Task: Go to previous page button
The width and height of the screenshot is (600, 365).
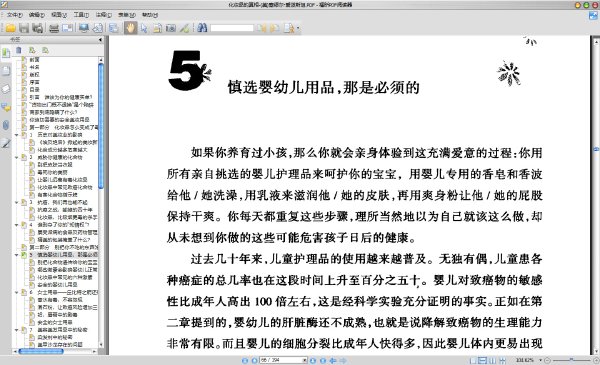Action: [254, 360]
